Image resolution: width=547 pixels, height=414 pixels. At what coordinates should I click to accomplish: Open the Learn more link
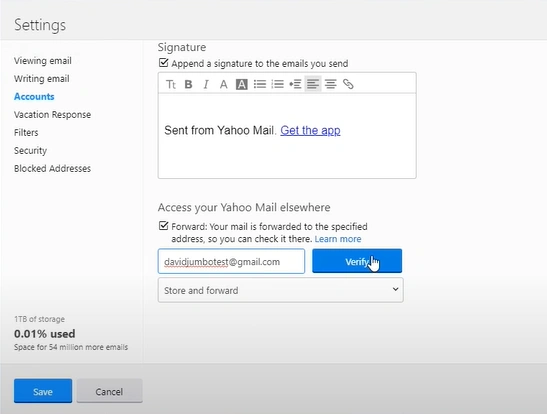point(338,239)
